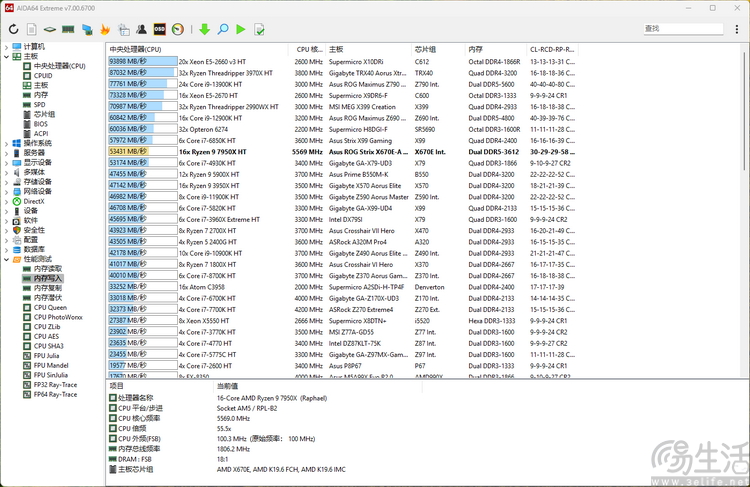Click the user silhouette toolbar icon

pos(141,30)
